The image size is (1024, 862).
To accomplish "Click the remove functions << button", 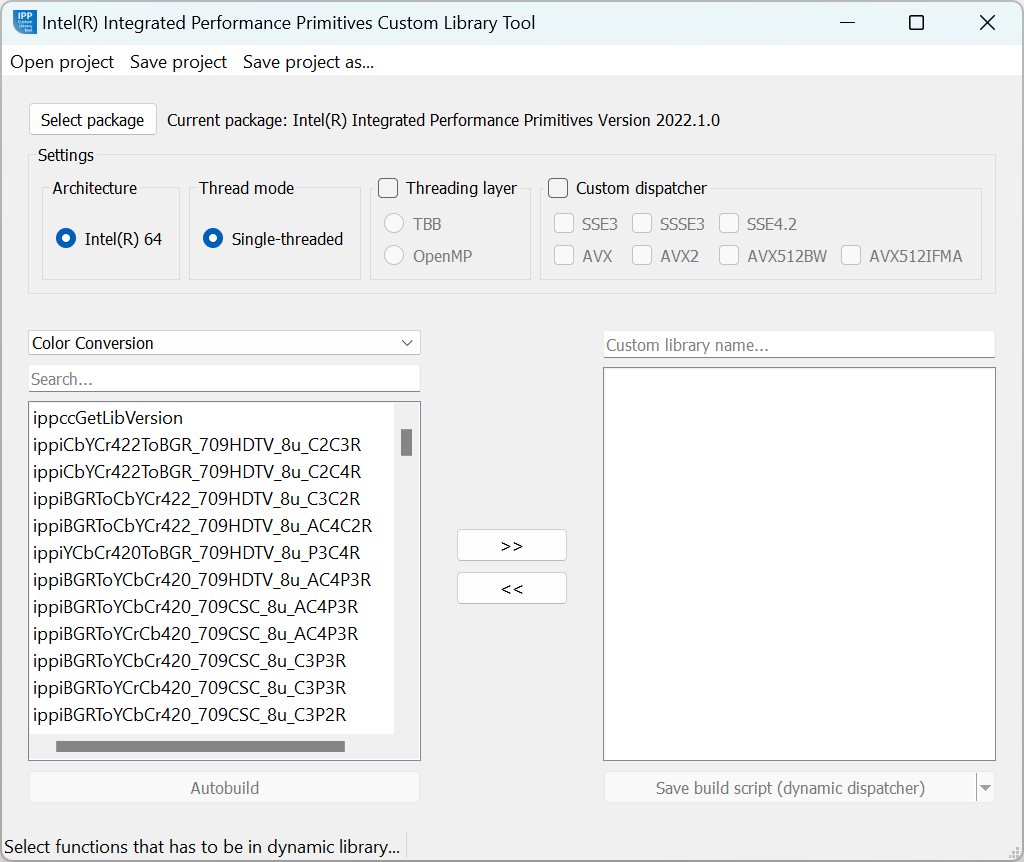I will pyautogui.click(x=512, y=589).
